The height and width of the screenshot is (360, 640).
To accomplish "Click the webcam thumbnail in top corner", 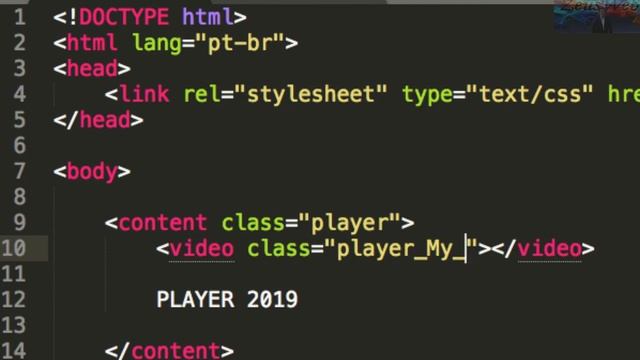I will coord(597,16).
